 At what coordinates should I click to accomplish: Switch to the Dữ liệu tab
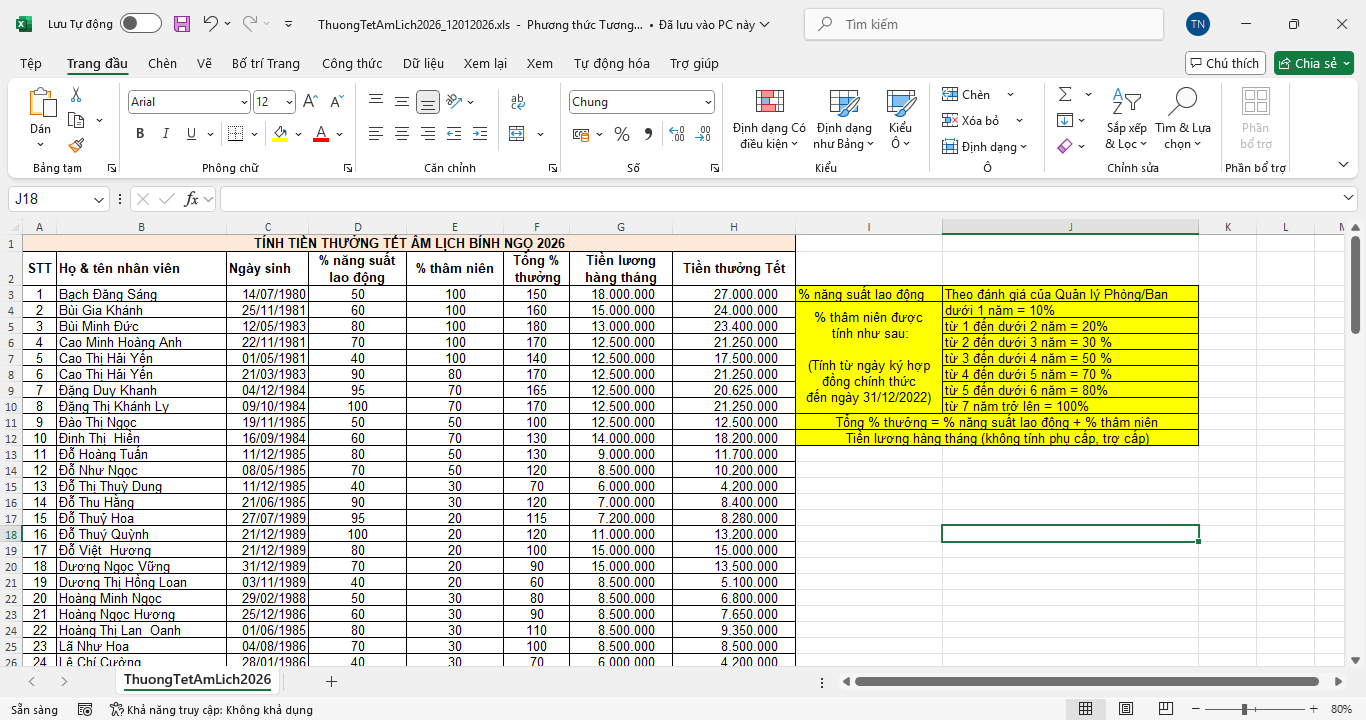[x=423, y=64]
